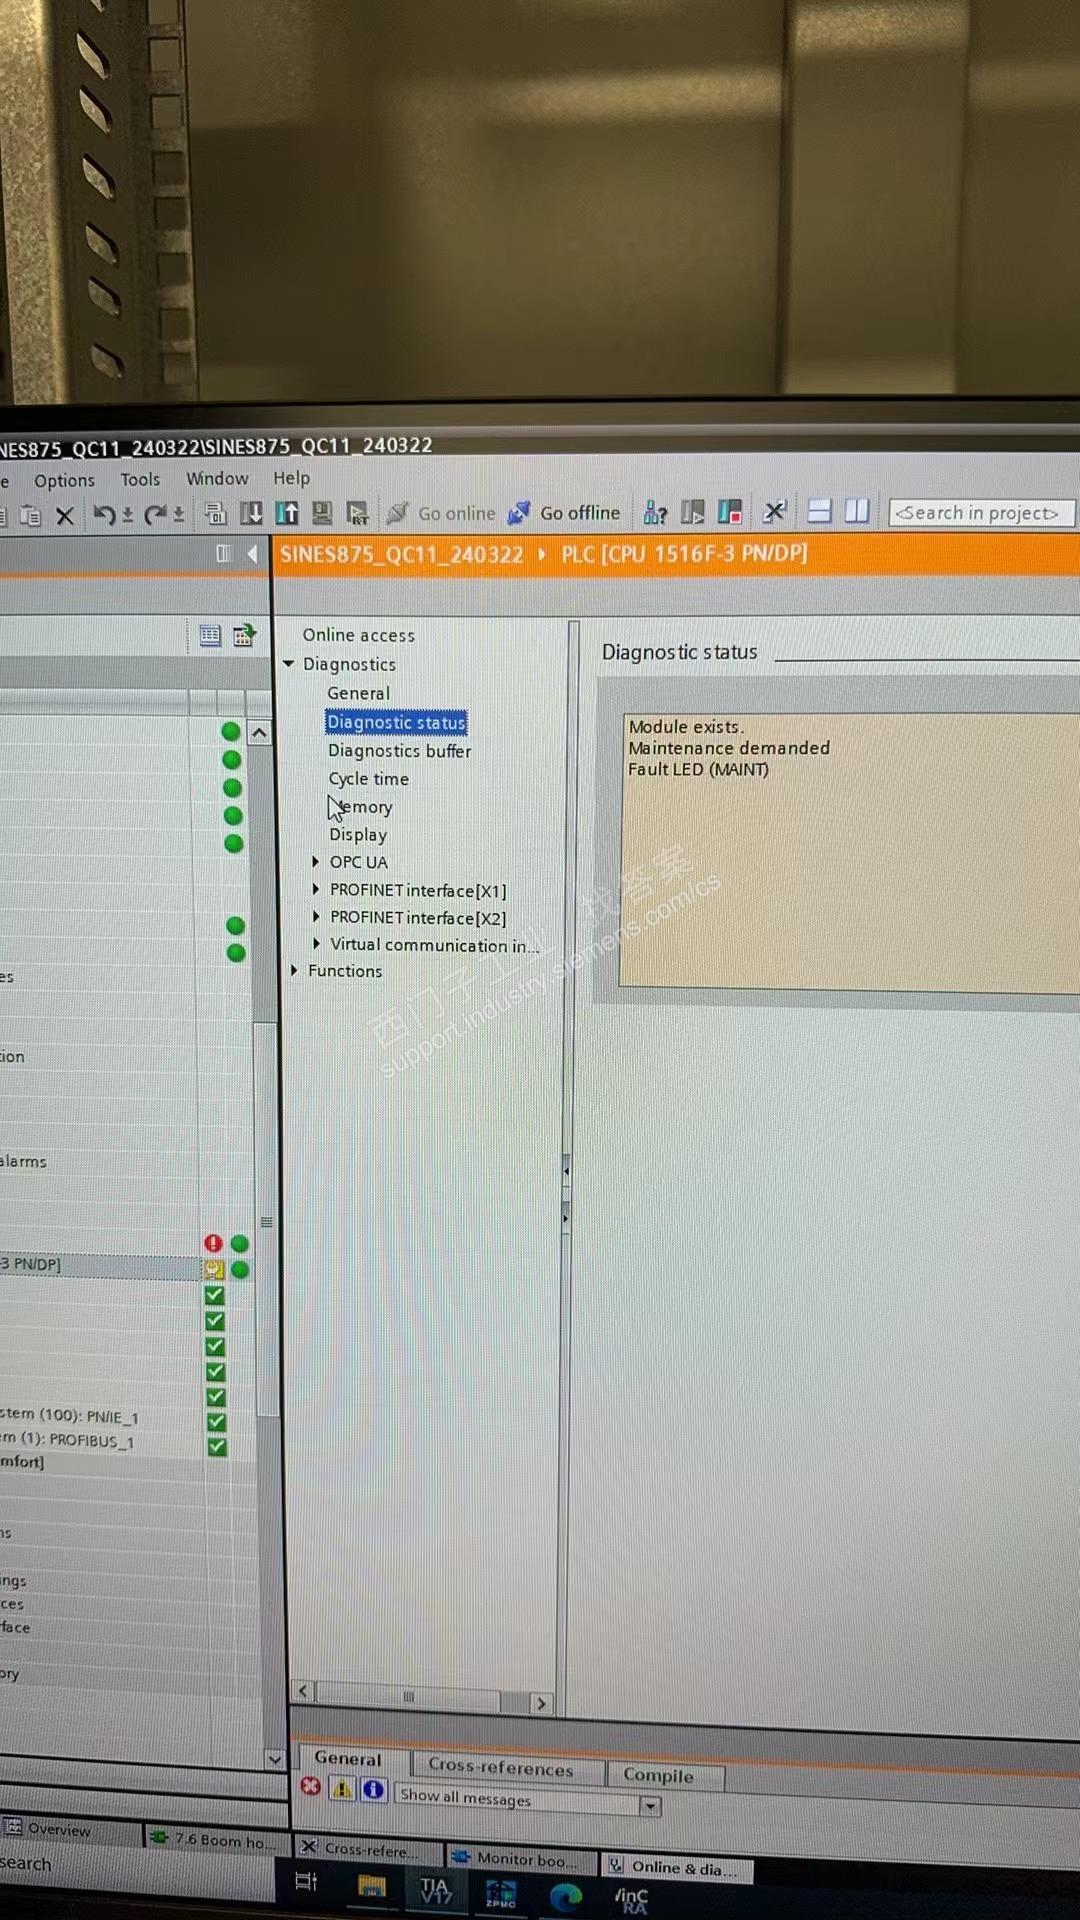This screenshot has height=1920, width=1080.
Task: Click the Start CPU icon
Action: point(692,513)
